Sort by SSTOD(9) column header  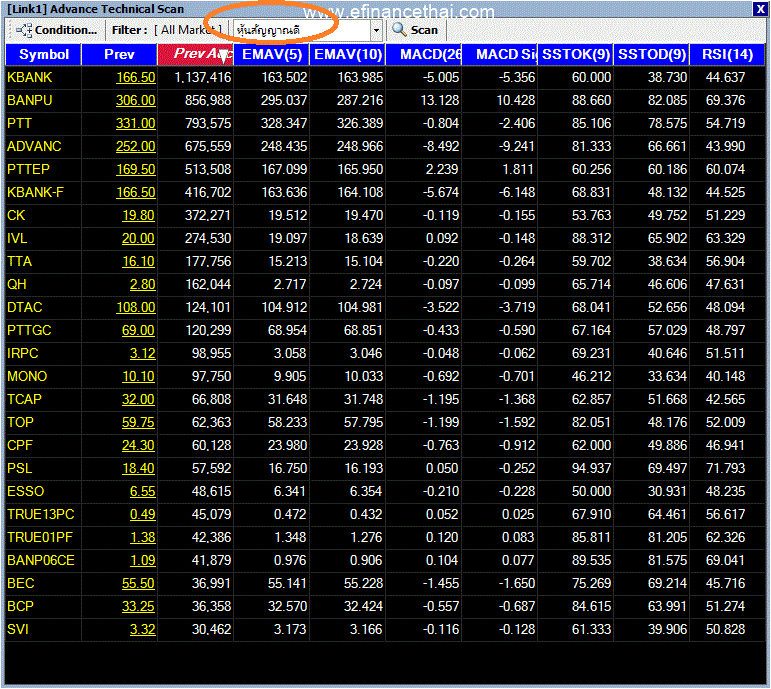point(652,54)
